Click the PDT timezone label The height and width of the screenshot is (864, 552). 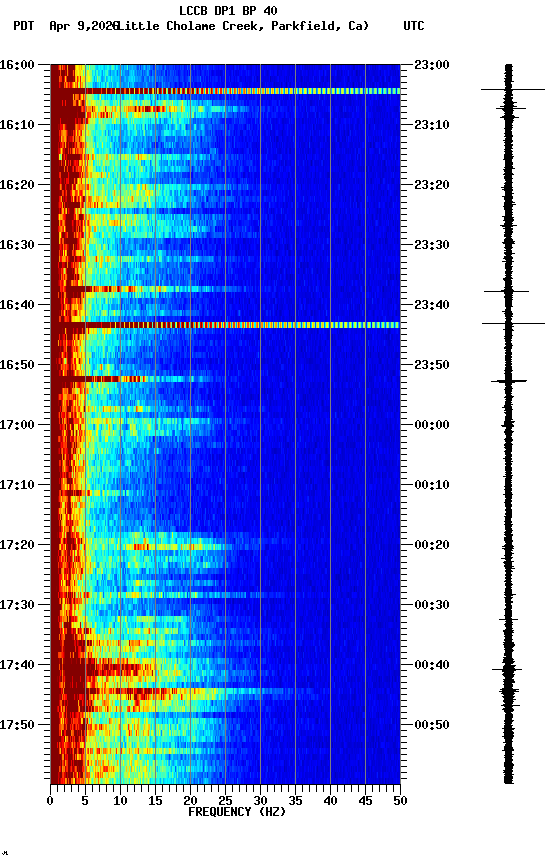24,26
